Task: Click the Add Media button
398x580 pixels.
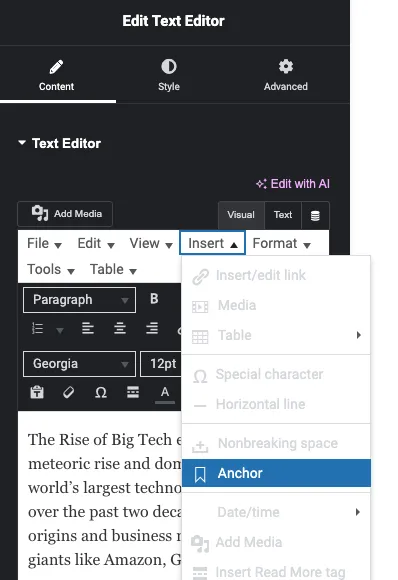Action: [65, 214]
